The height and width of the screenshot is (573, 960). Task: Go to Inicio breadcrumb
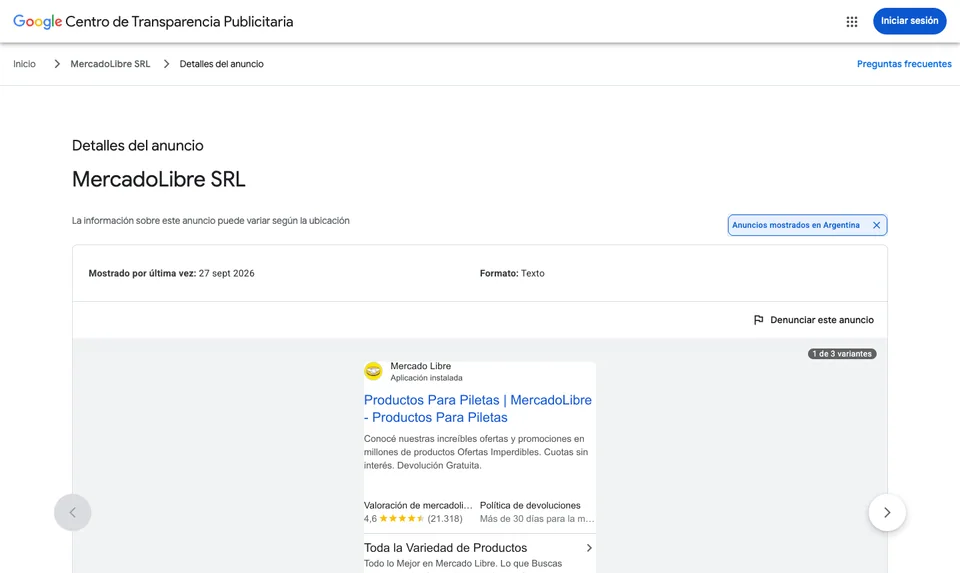(24, 64)
